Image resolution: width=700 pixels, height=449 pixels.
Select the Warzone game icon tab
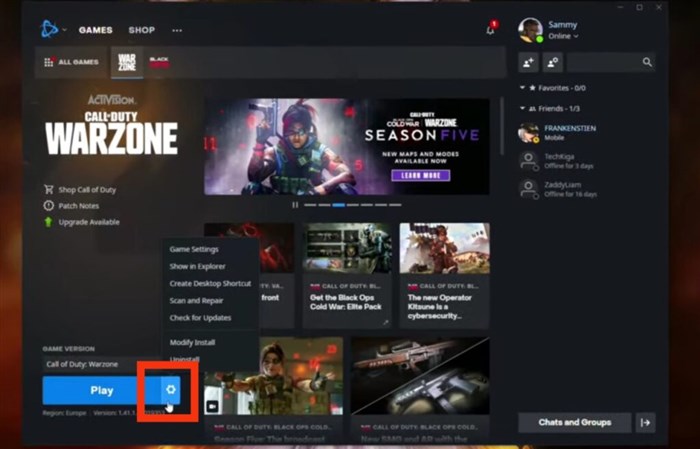(127, 62)
